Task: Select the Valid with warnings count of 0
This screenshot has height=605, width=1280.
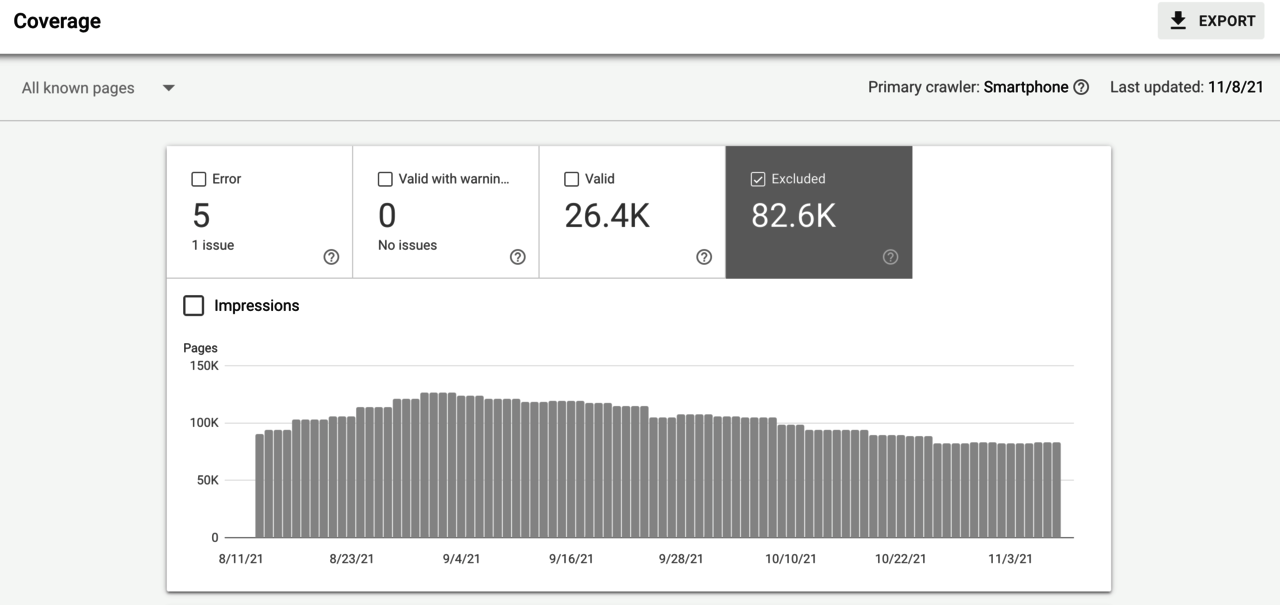Action: [387, 215]
